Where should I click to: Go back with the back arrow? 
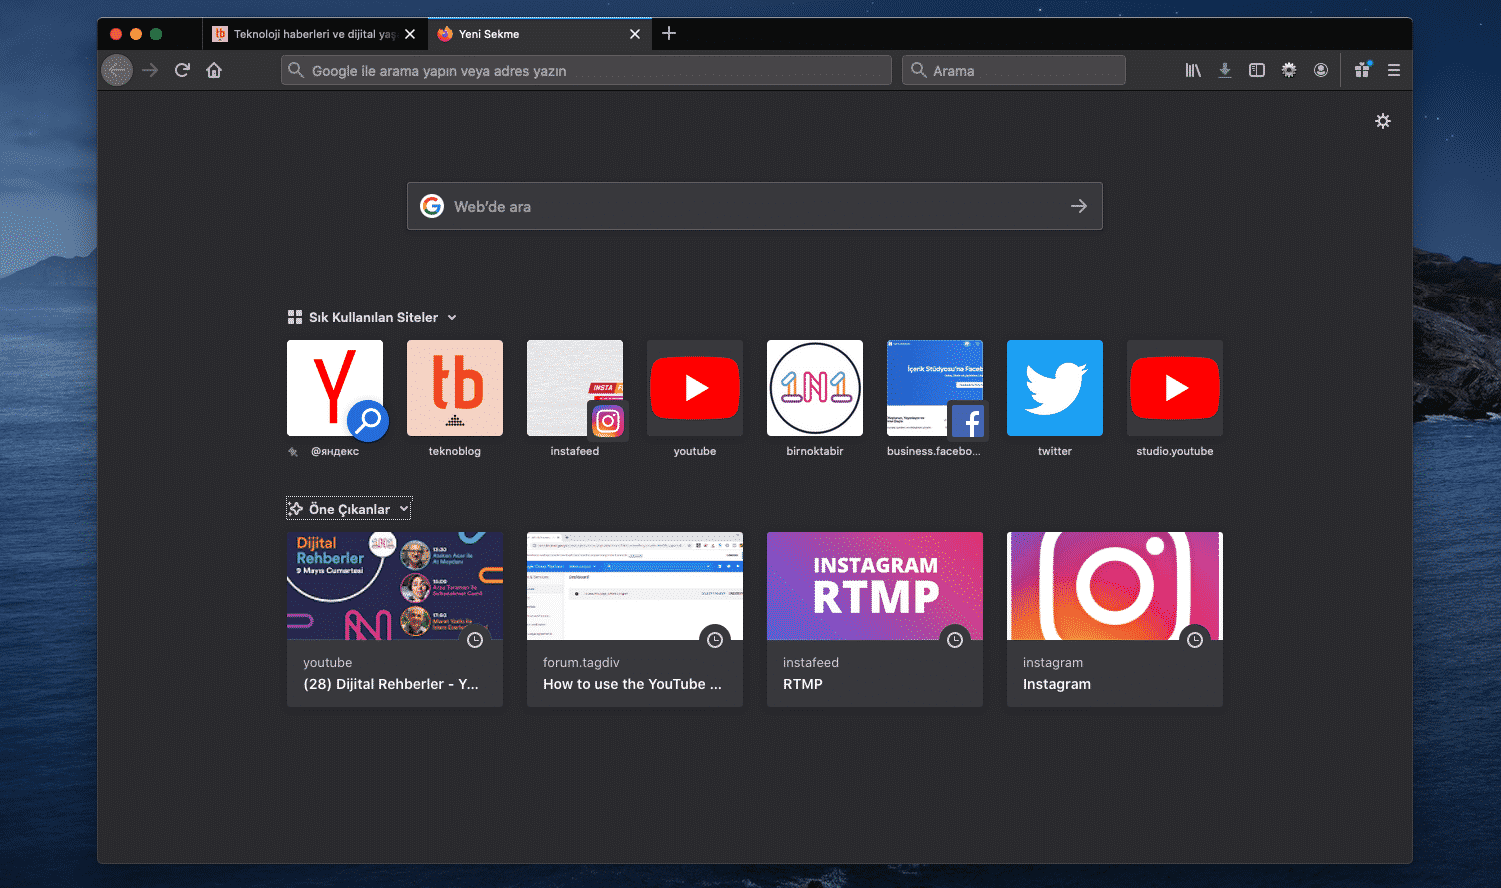[117, 70]
